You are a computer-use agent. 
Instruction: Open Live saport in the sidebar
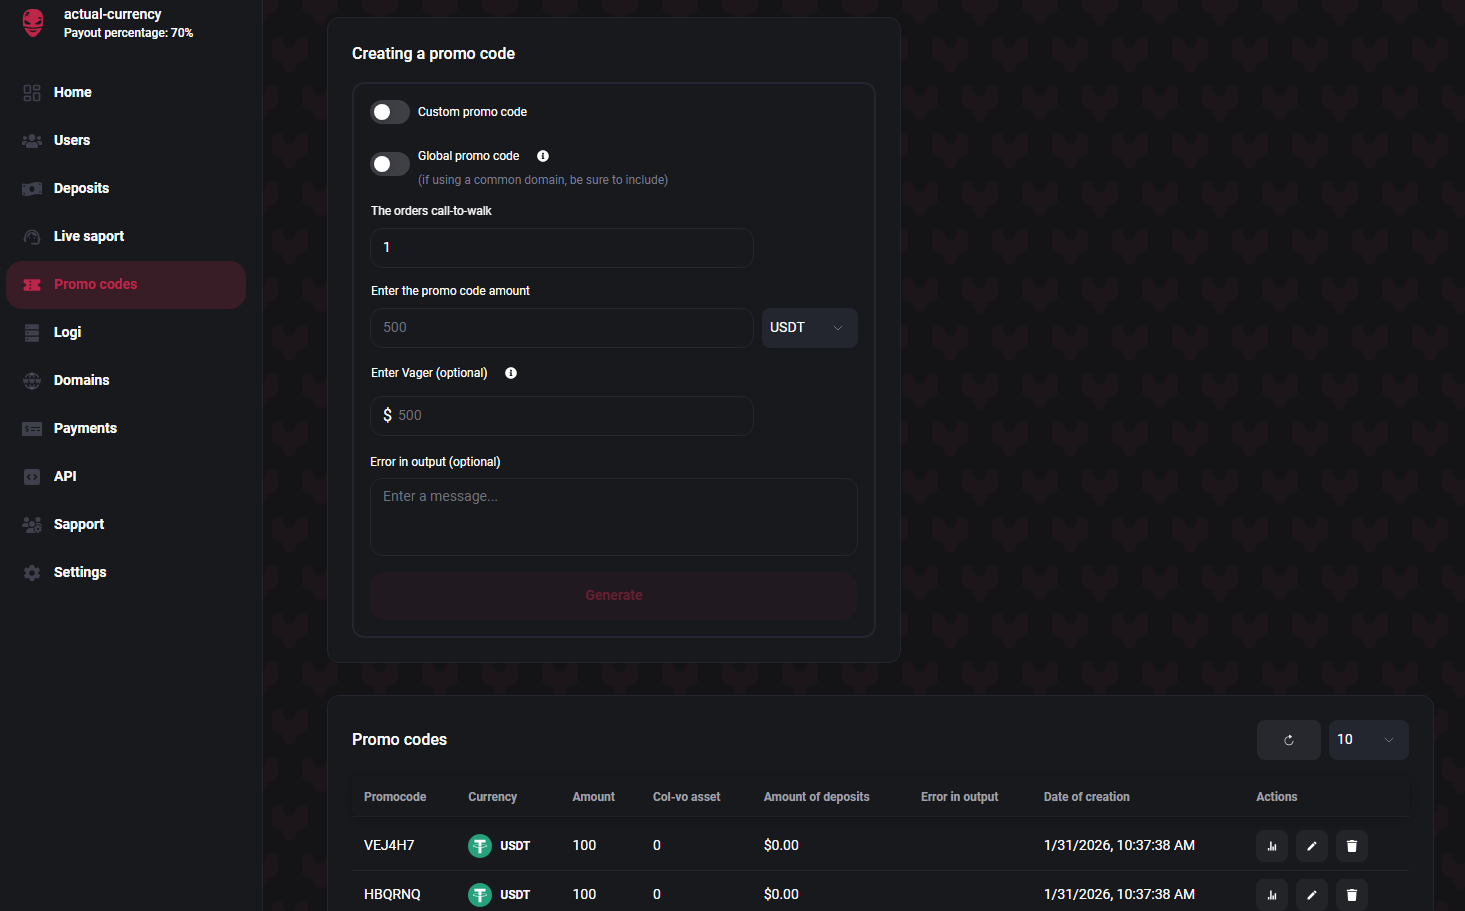pos(126,237)
